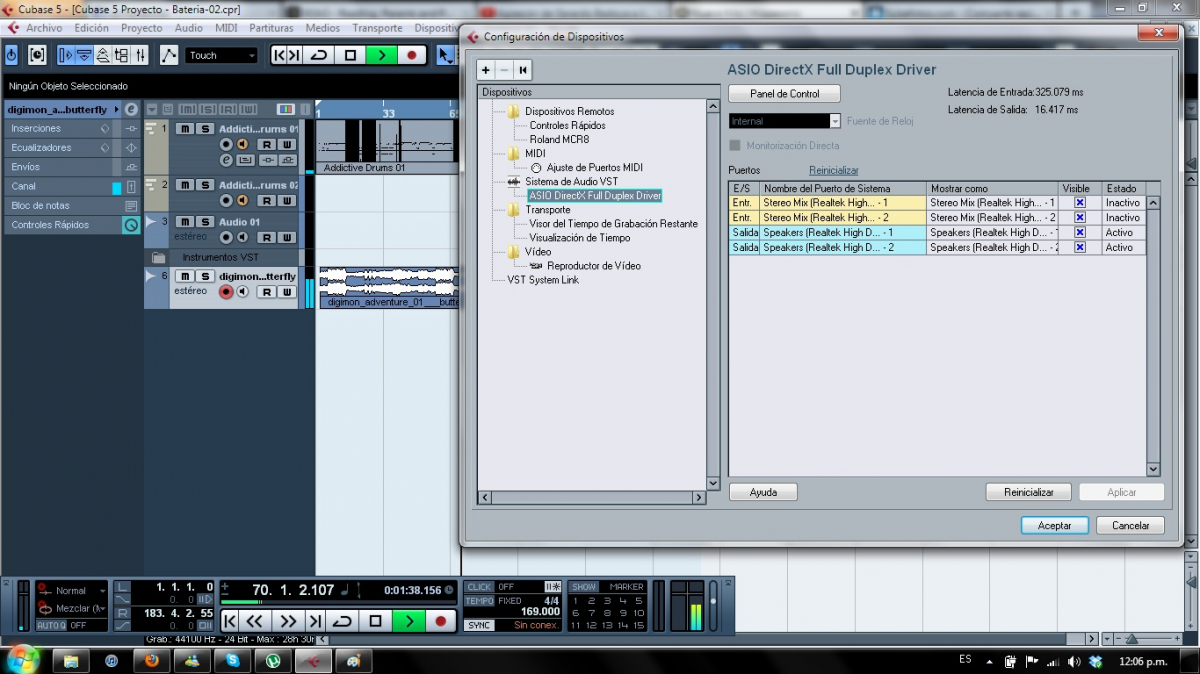Image resolution: width=1200 pixels, height=674 pixels.
Task: Click the Controles Rápidos knob icon in inspector
Action: (130, 225)
